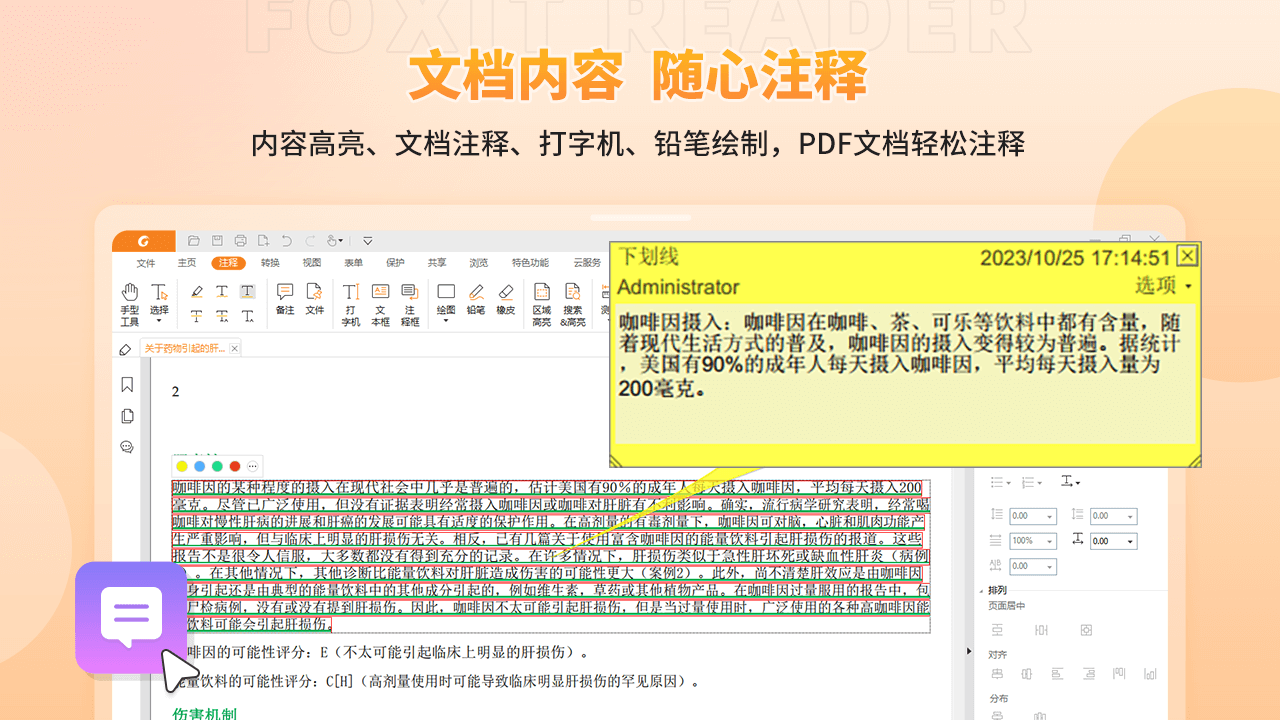
Task: Open the 100% line scale combo box
Action: [x=1033, y=541]
